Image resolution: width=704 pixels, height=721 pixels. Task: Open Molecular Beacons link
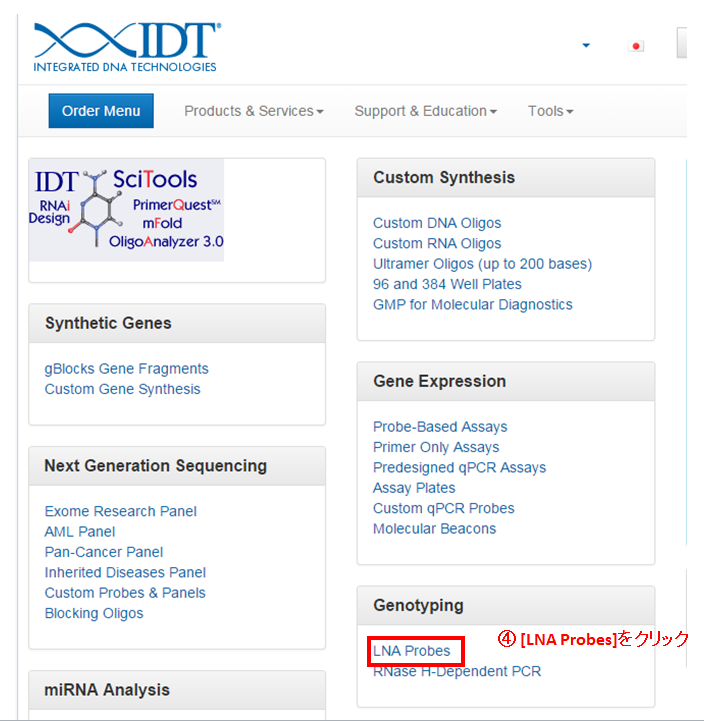pos(435,529)
